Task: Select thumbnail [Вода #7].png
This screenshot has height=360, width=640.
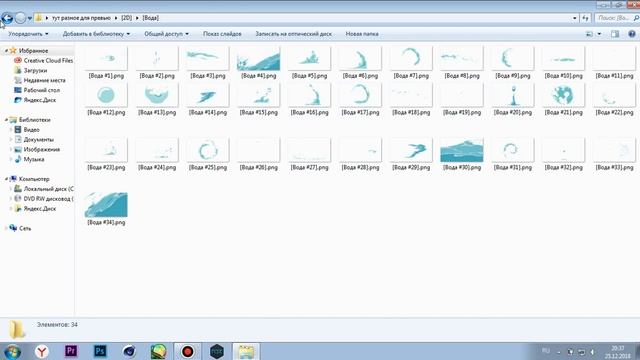Action: (x=411, y=58)
